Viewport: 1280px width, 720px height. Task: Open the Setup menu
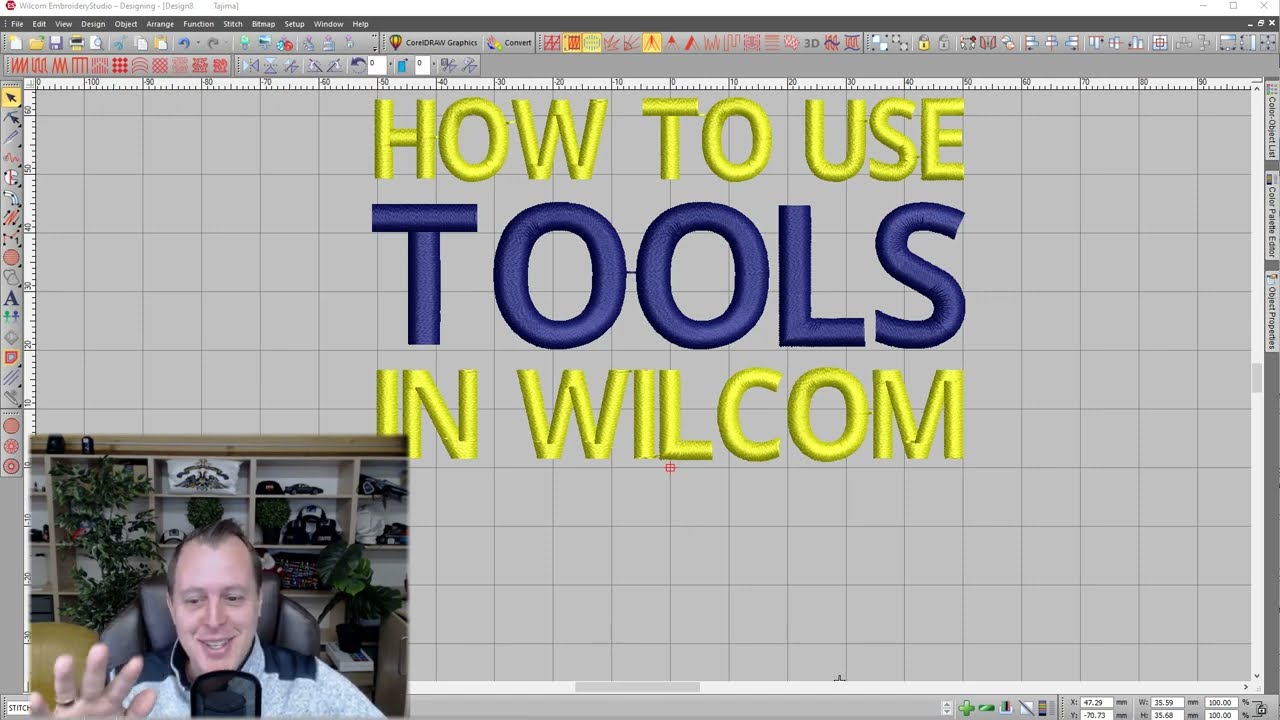294,24
